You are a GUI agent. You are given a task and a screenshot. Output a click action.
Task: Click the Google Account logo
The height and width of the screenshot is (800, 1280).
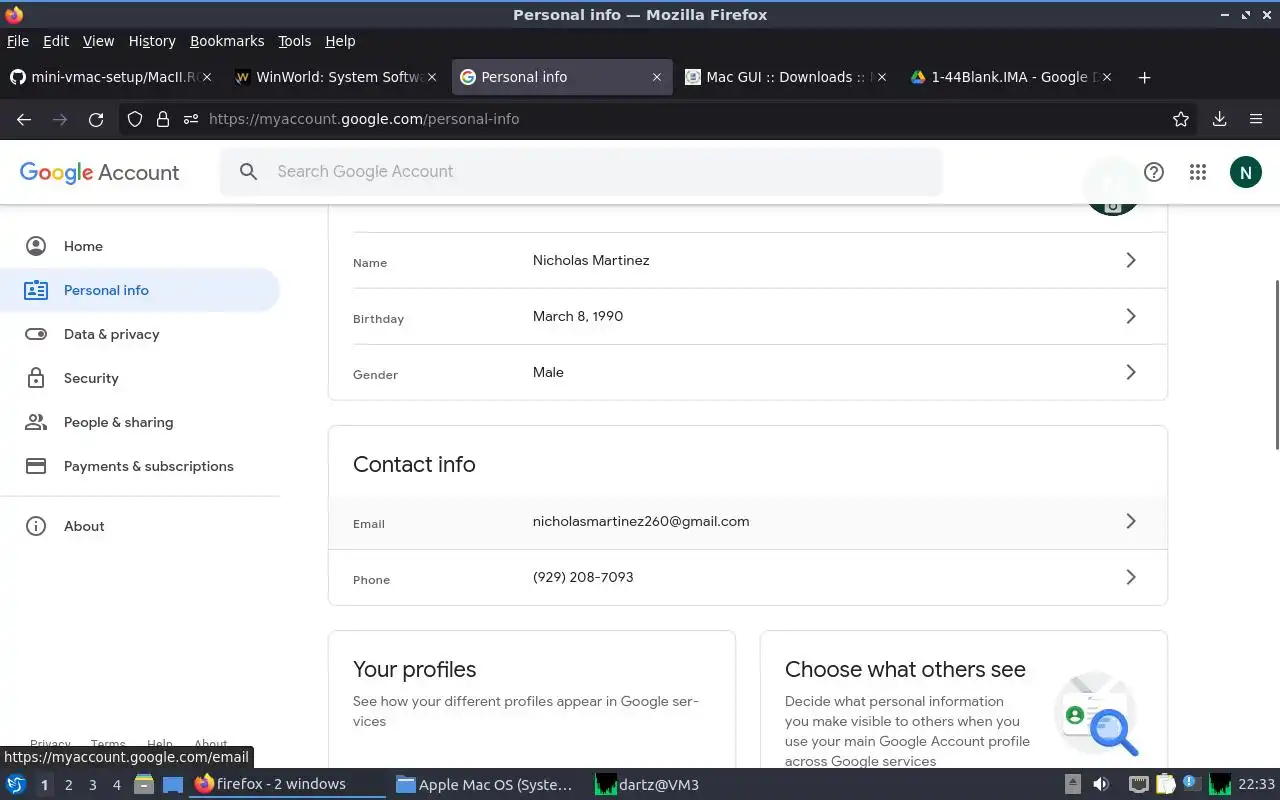[99, 172]
